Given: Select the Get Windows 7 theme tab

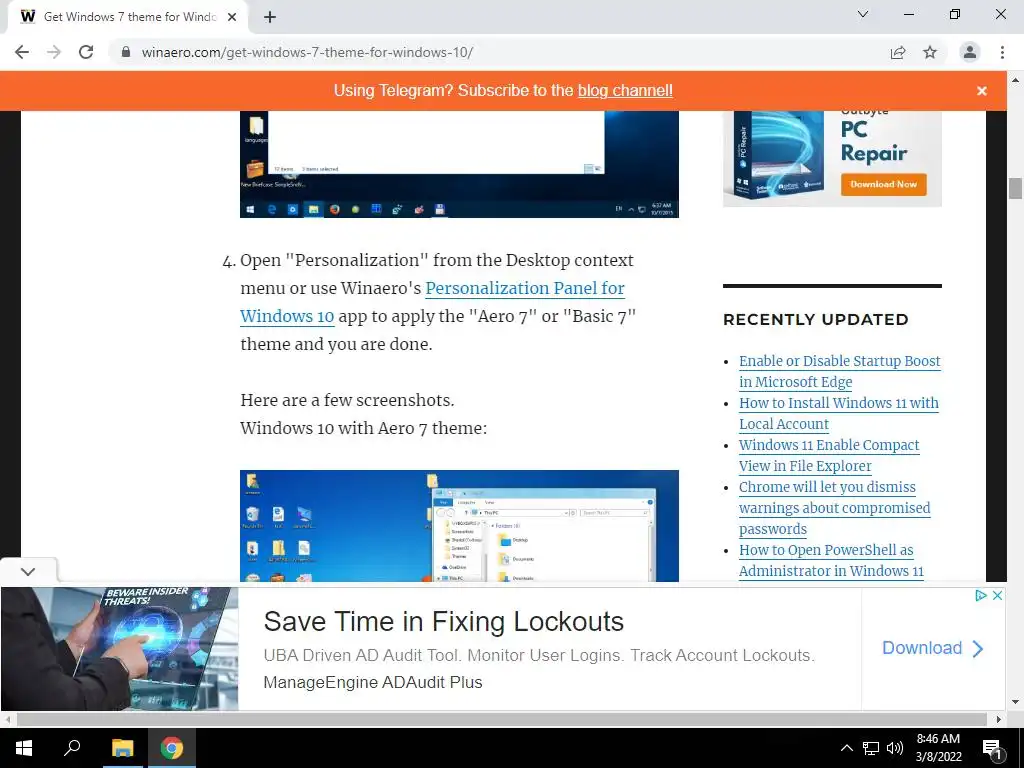Looking at the screenshot, I should [128, 17].
